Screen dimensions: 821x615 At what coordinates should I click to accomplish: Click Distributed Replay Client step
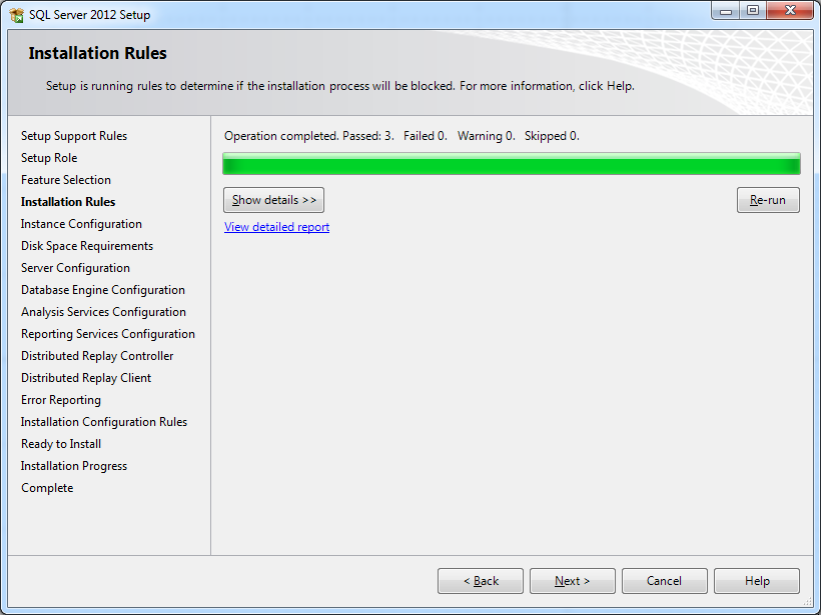click(86, 378)
